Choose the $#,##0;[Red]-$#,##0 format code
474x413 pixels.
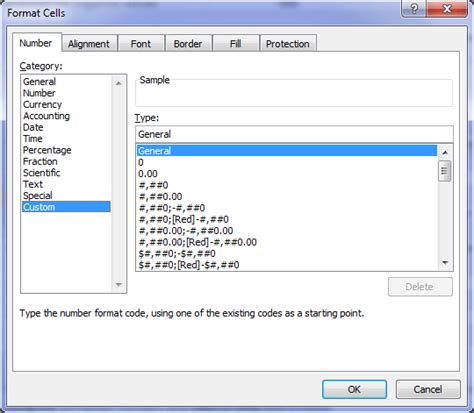[287, 265]
